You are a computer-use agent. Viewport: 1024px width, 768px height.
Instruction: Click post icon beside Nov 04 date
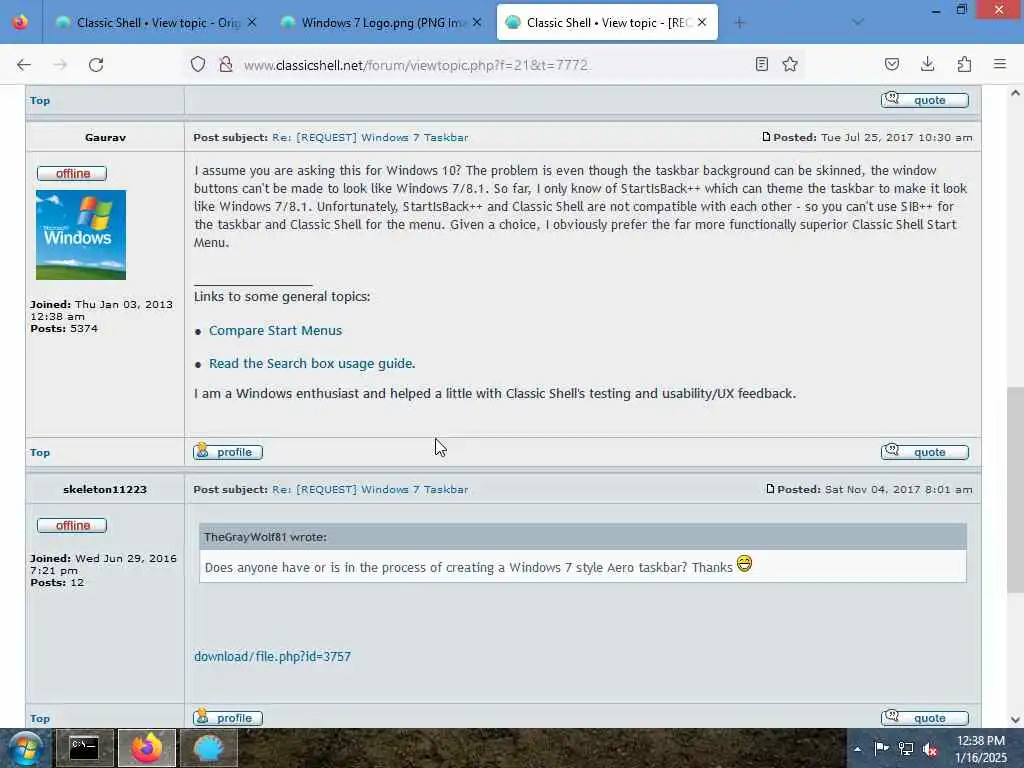(770, 489)
